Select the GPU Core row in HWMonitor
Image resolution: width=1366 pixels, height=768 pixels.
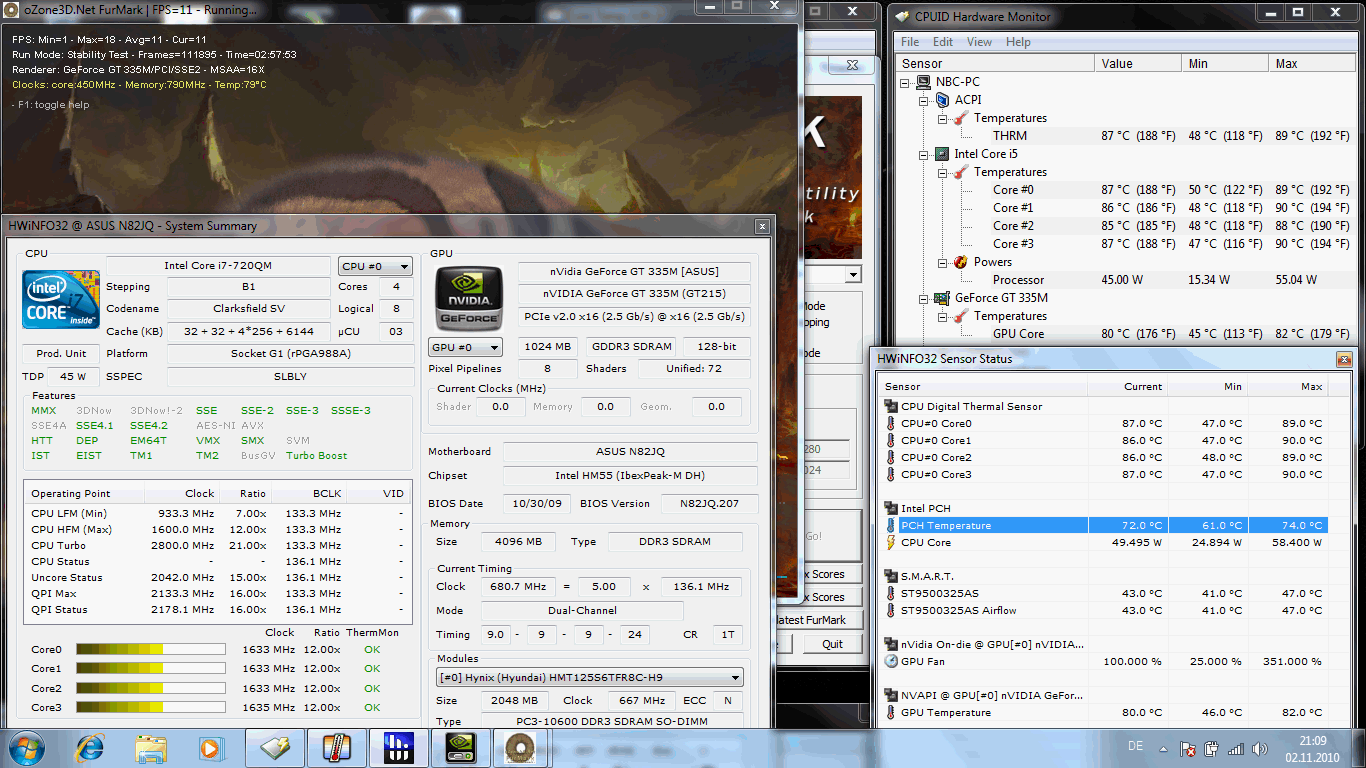pyautogui.click(x=1124, y=334)
